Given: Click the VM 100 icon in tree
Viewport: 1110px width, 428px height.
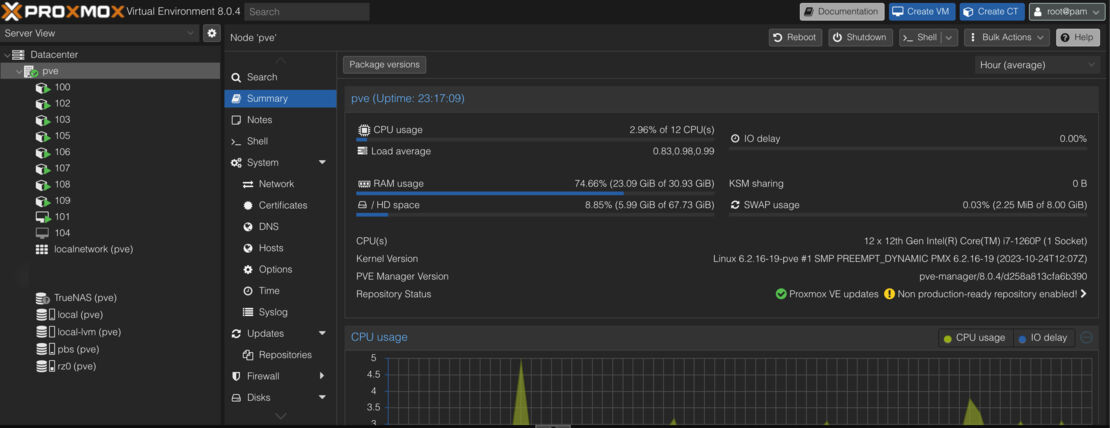Looking at the screenshot, I should pyautogui.click(x=43, y=88).
